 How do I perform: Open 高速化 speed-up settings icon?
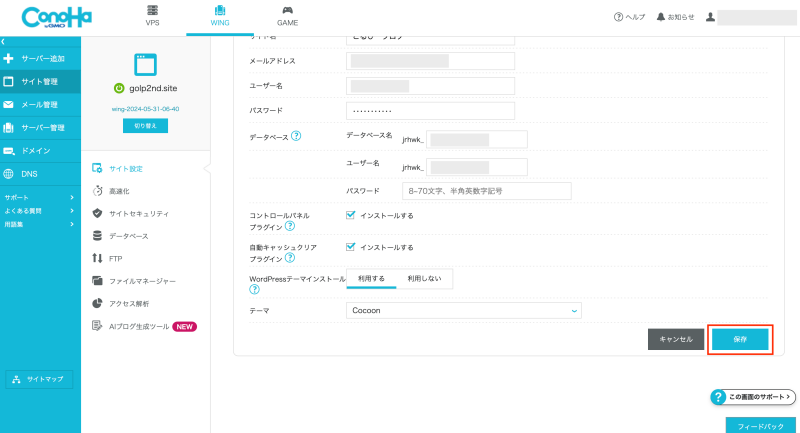(x=97, y=190)
